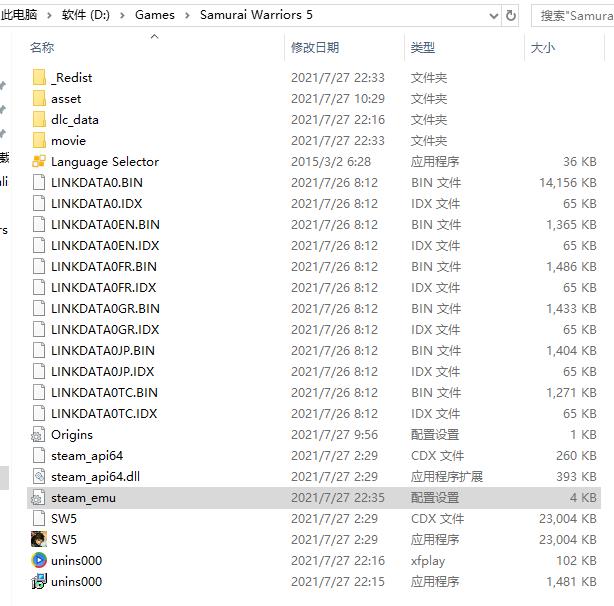Click Samurai Warriors 5 breadcrumb segment
The width and height of the screenshot is (614, 606).
point(256,15)
